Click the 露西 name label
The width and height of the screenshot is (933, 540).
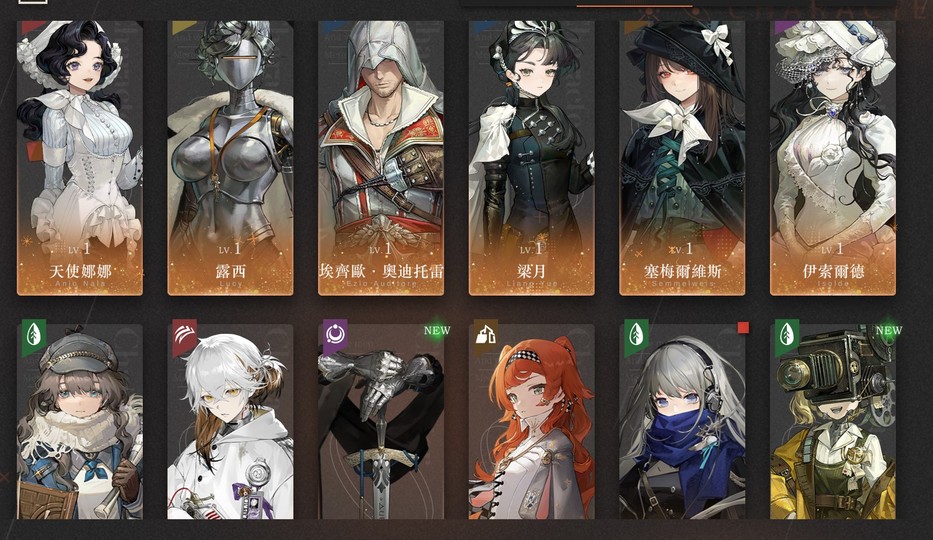[x=230, y=271]
